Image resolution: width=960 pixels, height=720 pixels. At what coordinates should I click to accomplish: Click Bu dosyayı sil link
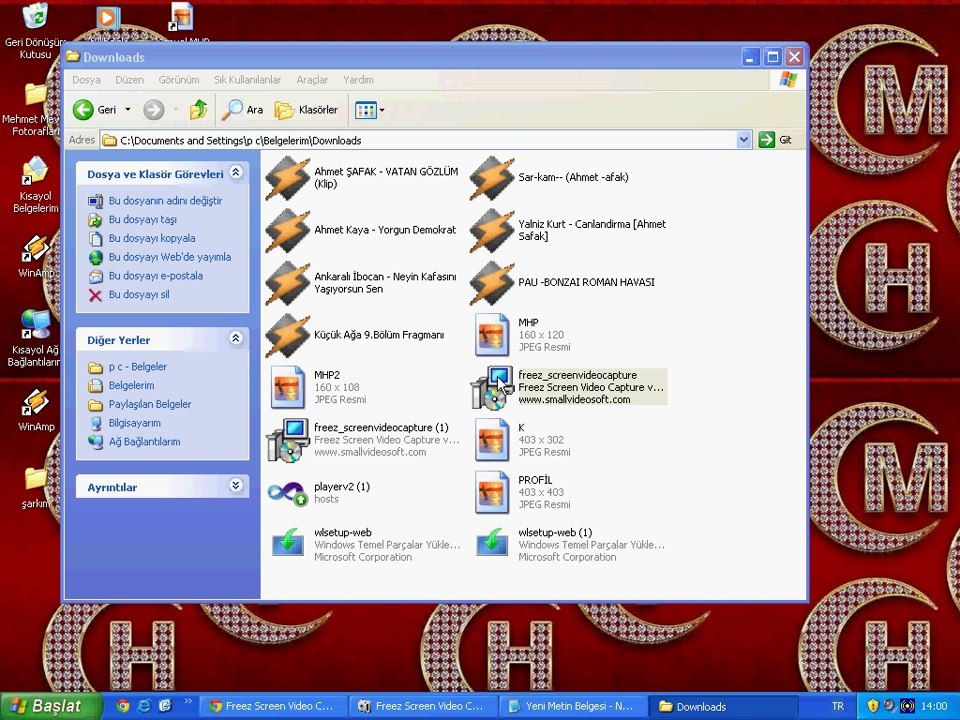pyautogui.click(x=139, y=294)
